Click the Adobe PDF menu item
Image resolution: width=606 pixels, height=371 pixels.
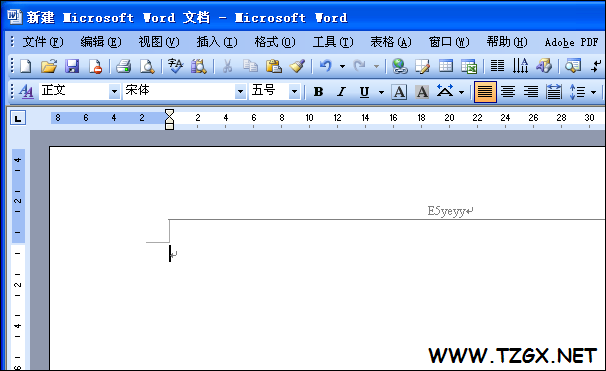pyautogui.click(x=572, y=42)
